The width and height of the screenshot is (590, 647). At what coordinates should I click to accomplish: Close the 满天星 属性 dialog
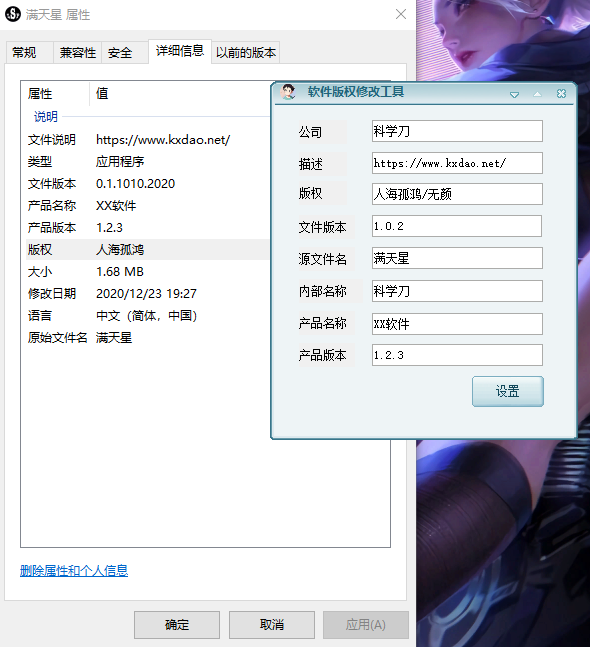coord(401,14)
